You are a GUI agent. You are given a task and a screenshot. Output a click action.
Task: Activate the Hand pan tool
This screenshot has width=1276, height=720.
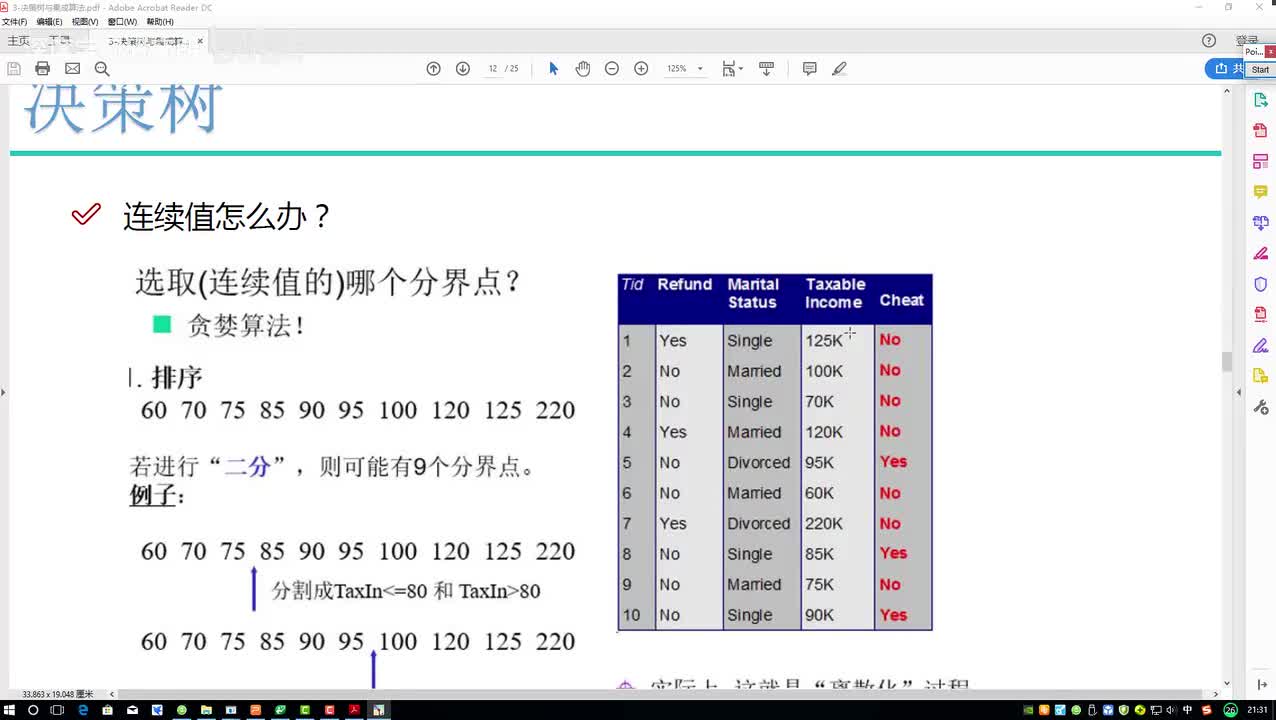coord(583,69)
